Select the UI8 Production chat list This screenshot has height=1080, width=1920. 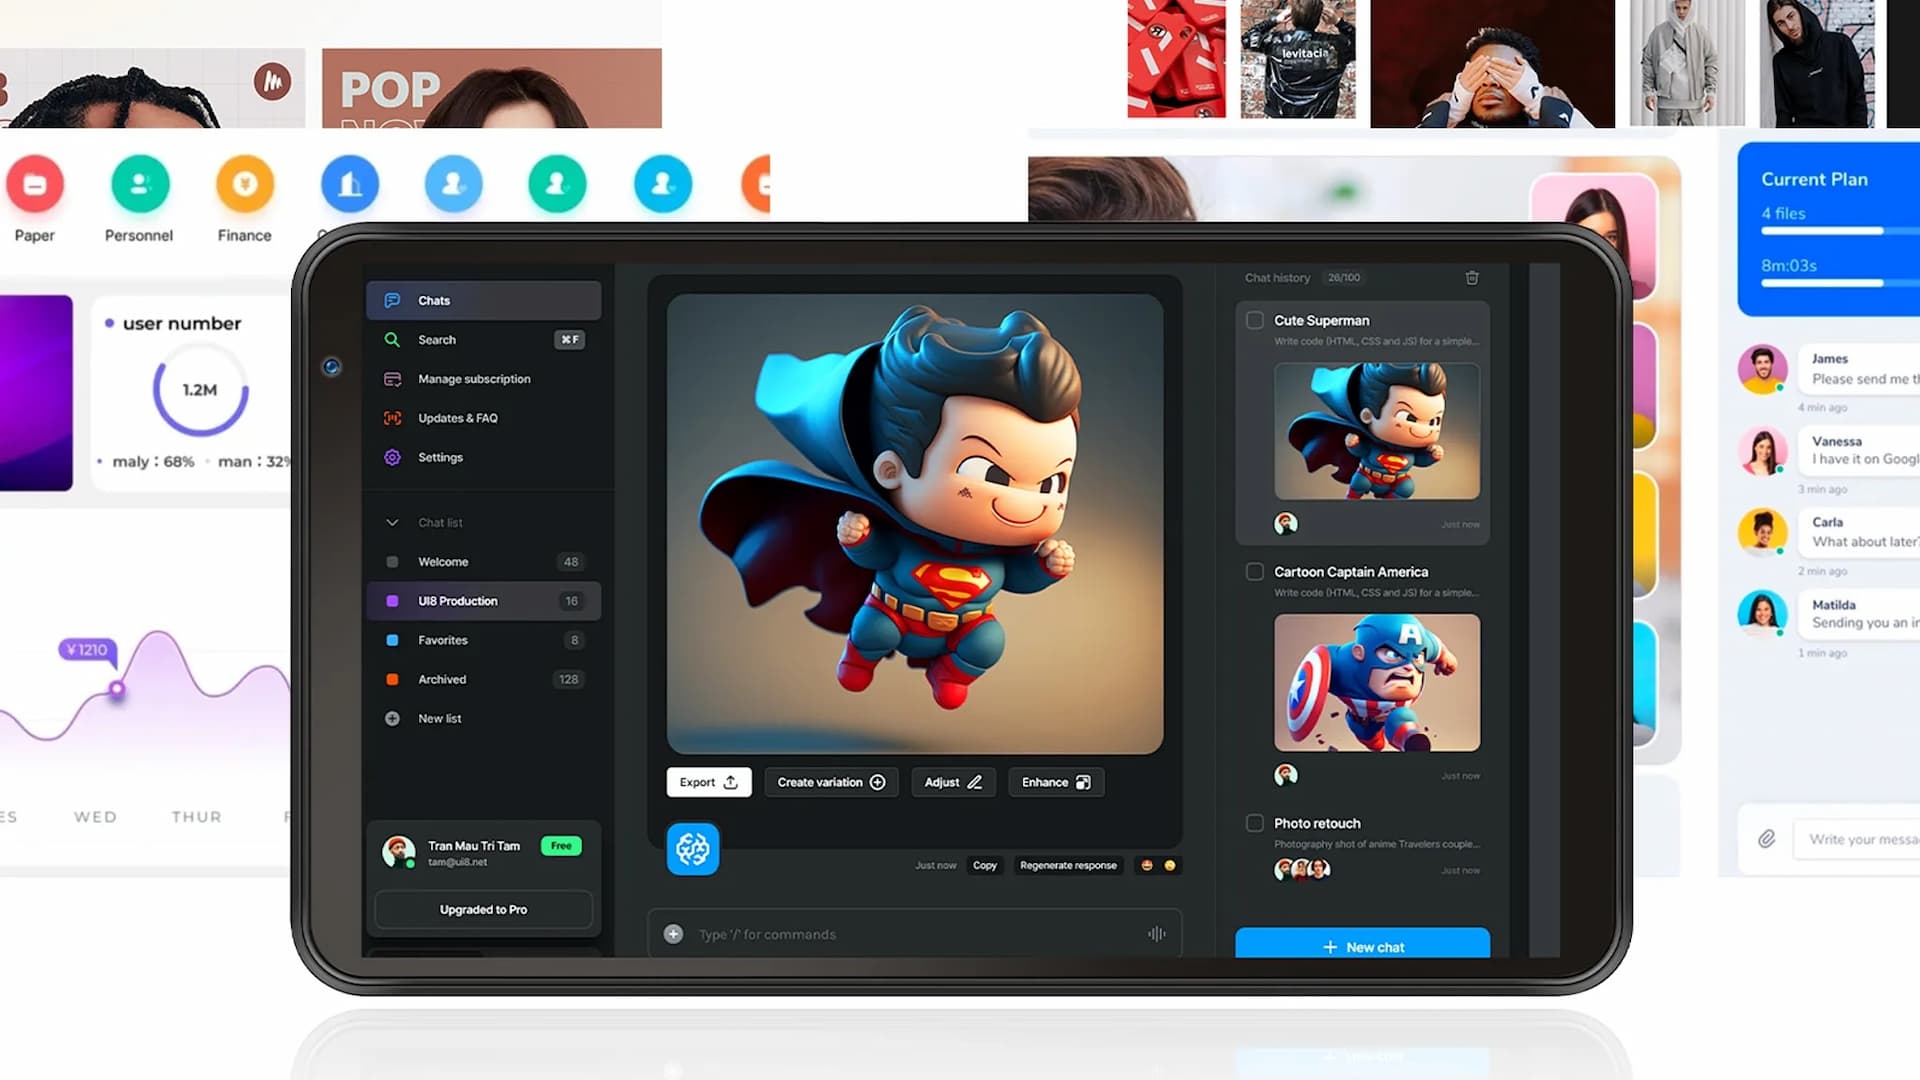483,600
